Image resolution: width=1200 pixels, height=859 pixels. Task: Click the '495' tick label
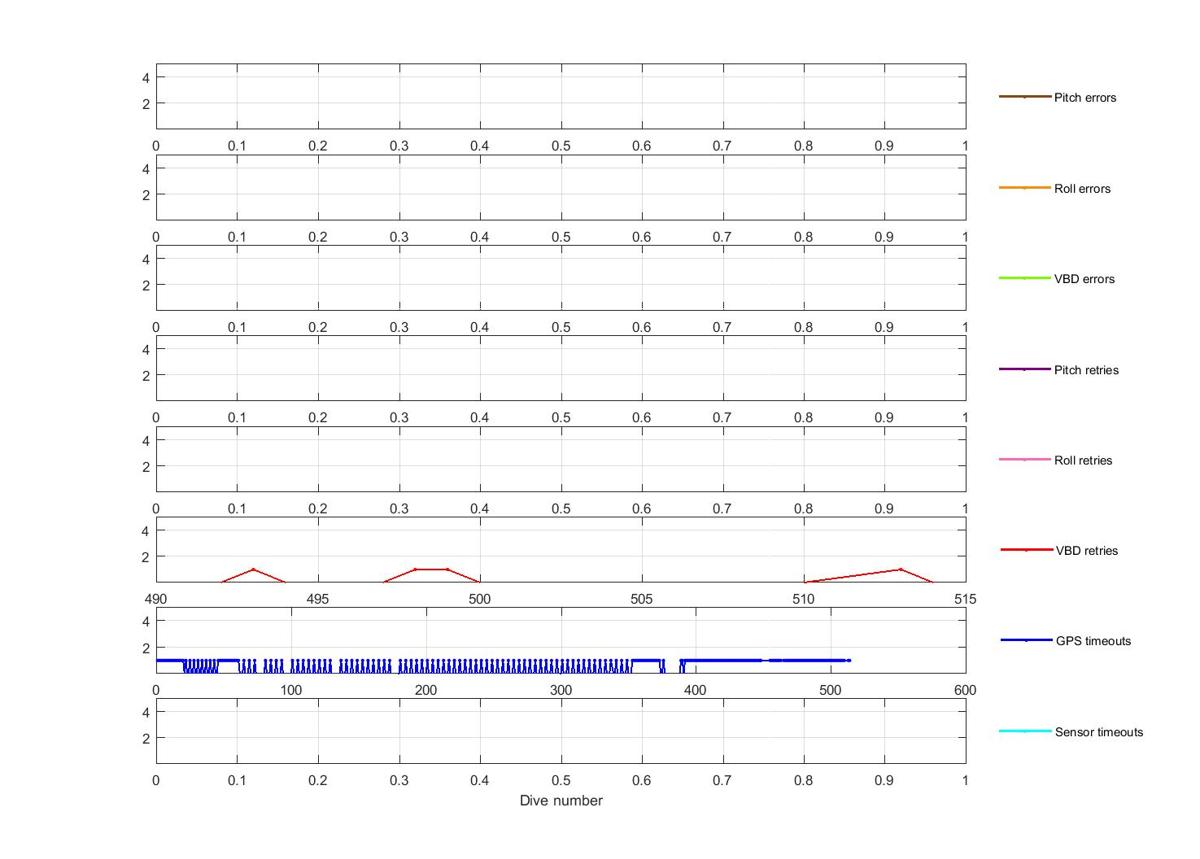pyautogui.click(x=317, y=599)
